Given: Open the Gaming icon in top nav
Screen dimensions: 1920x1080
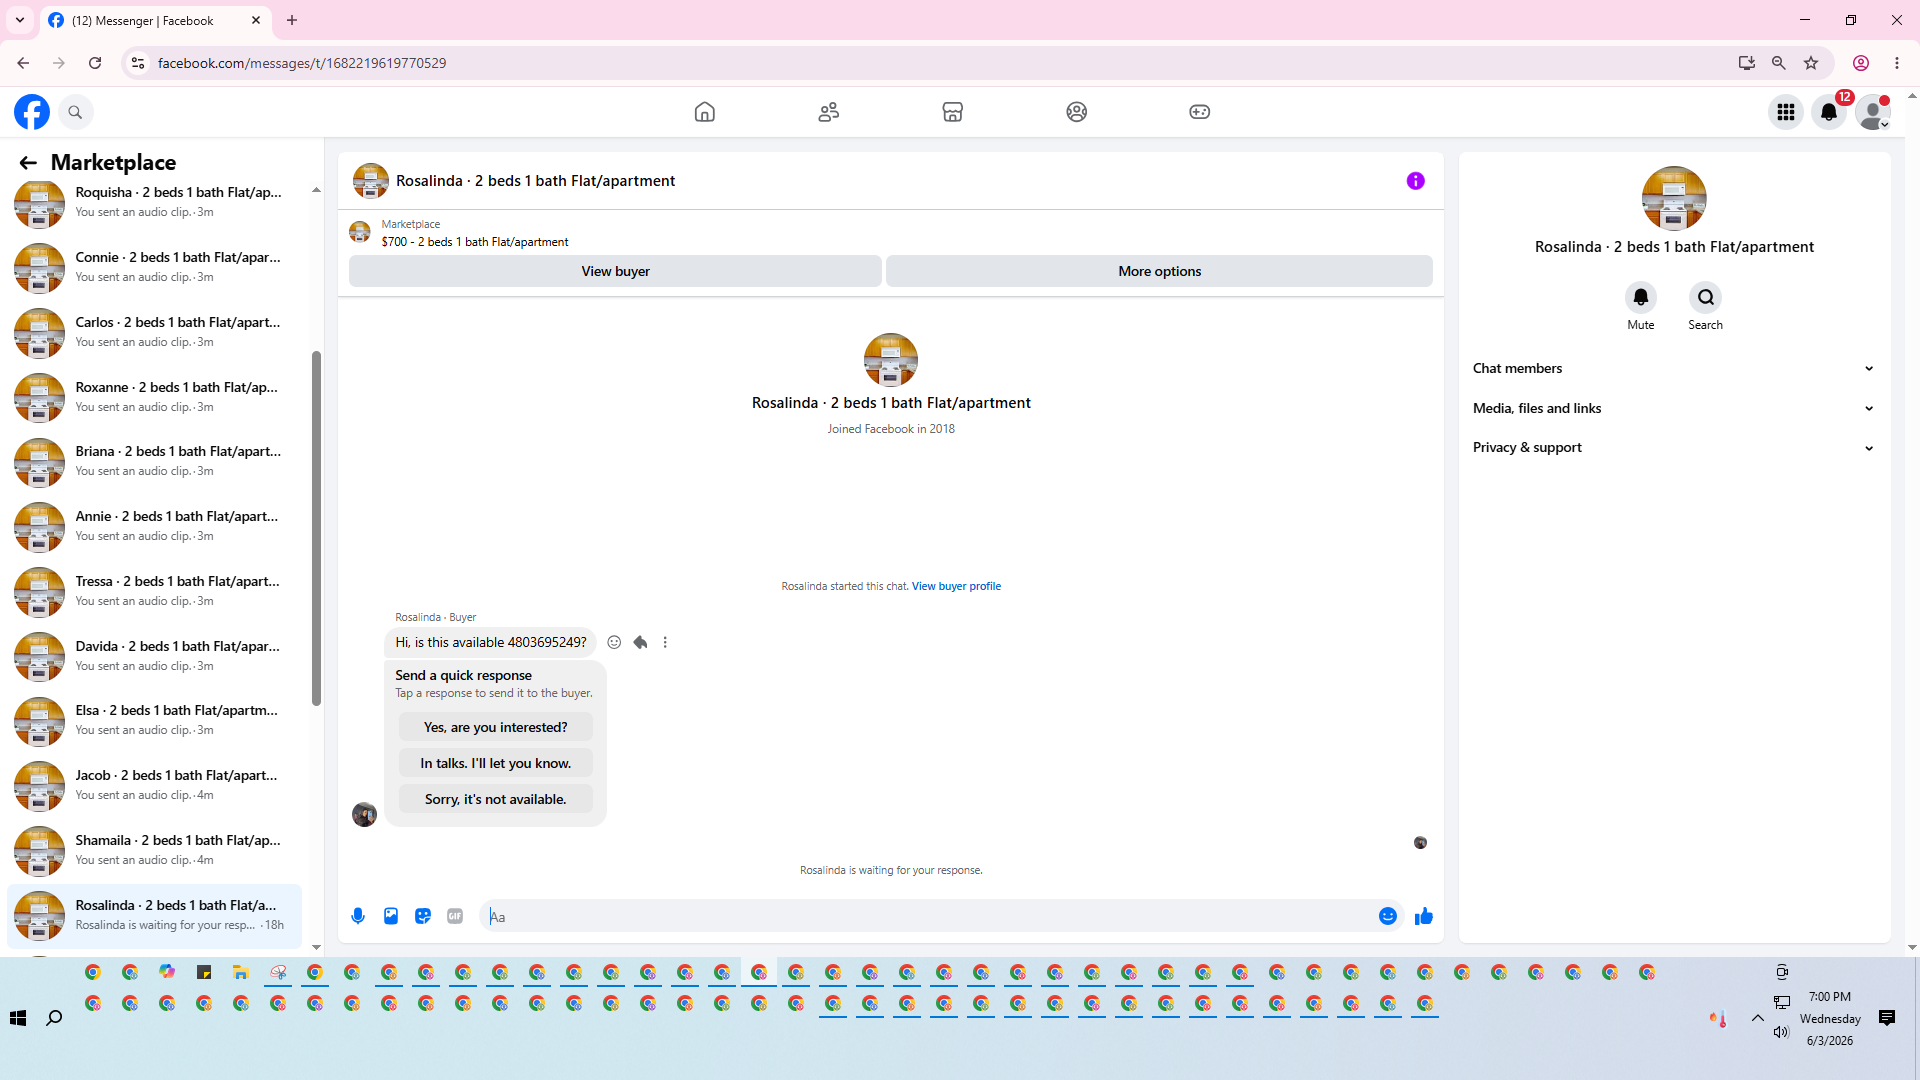Looking at the screenshot, I should click(1200, 112).
